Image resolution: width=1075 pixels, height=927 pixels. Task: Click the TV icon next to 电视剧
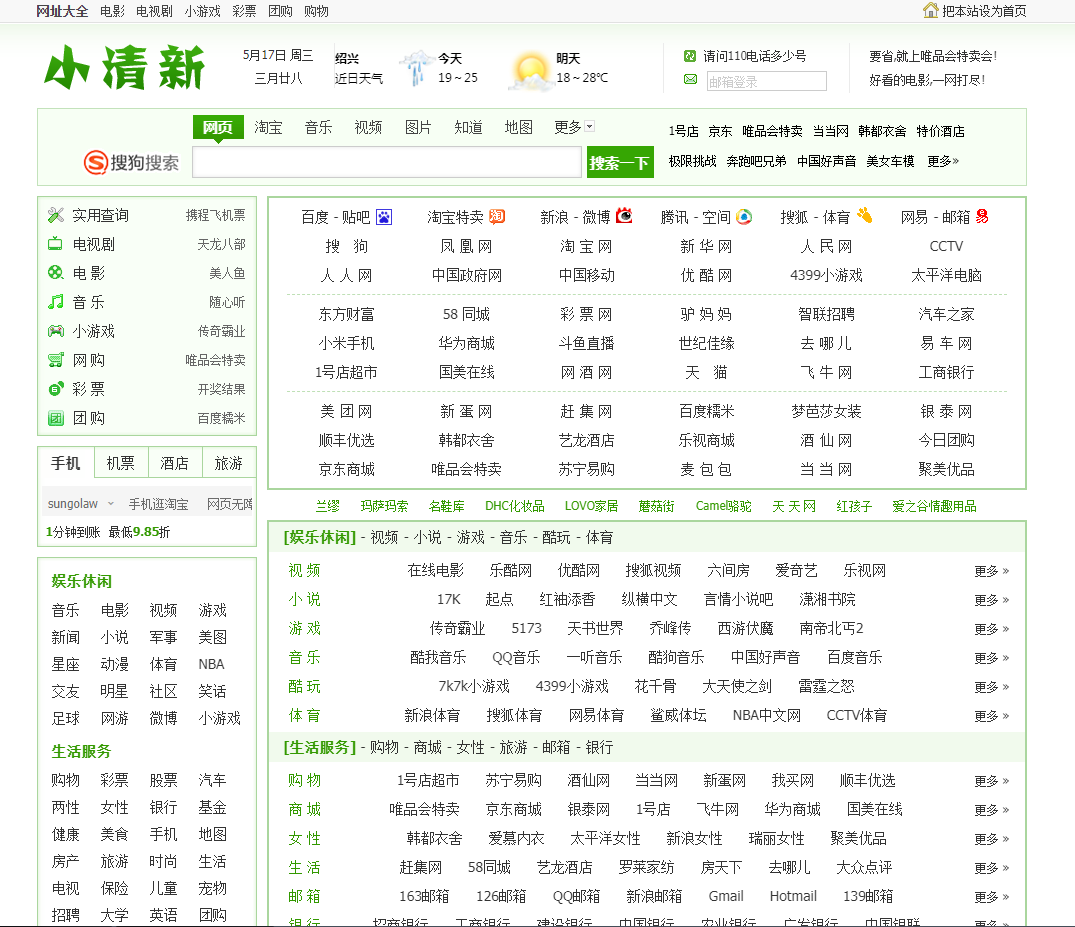pyautogui.click(x=56, y=244)
